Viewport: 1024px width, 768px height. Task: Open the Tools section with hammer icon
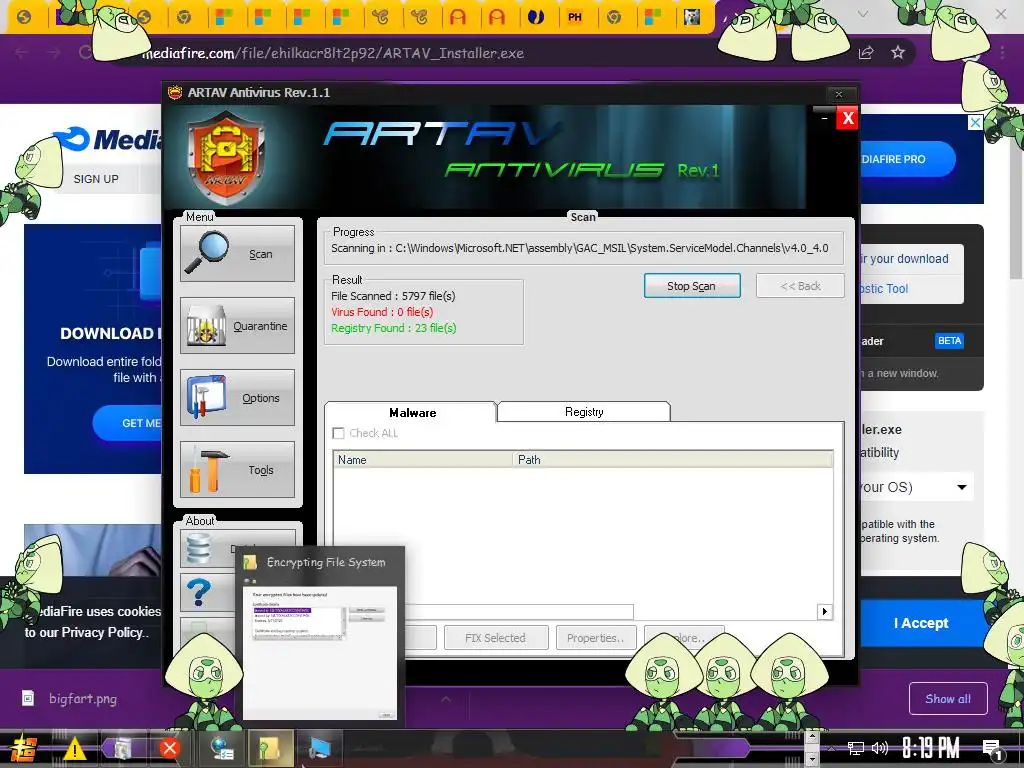tap(237, 469)
